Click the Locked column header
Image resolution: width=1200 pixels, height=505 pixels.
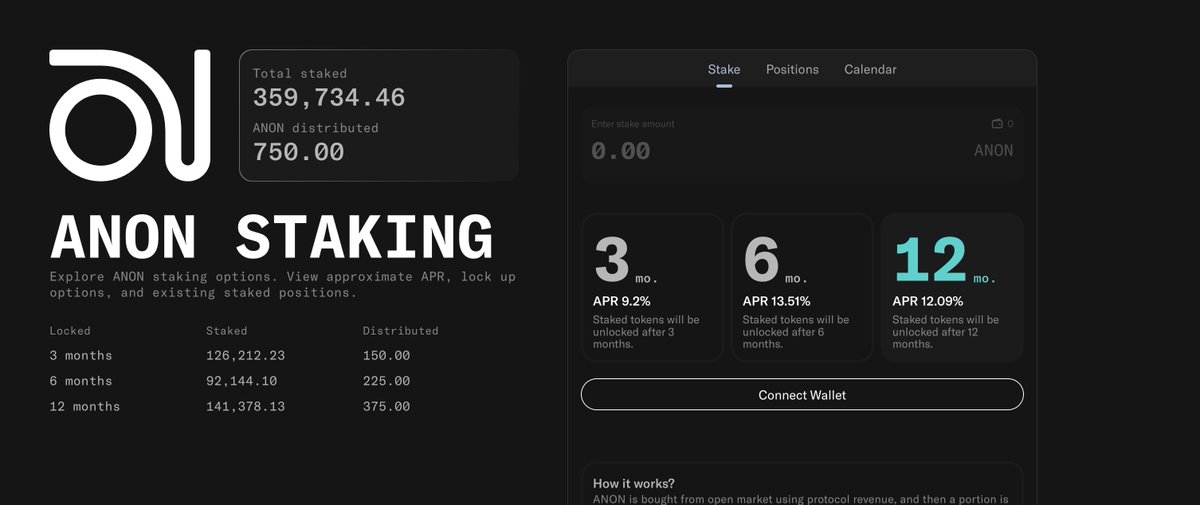pyautogui.click(x=70, y=330)
